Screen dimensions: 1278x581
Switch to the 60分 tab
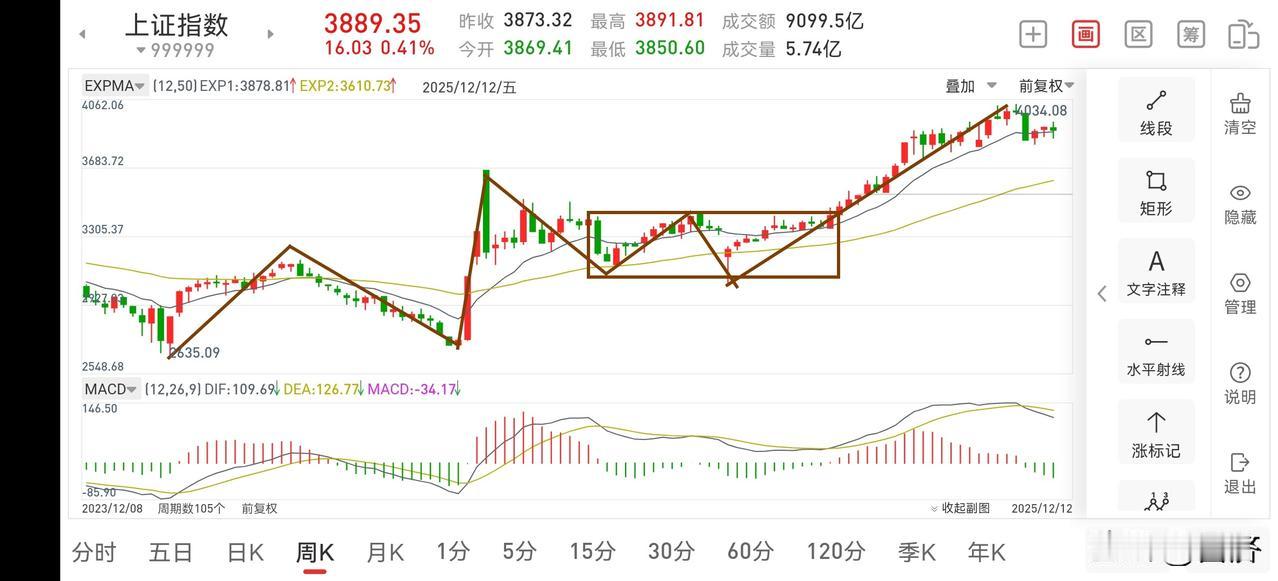(x=751, y=551)
